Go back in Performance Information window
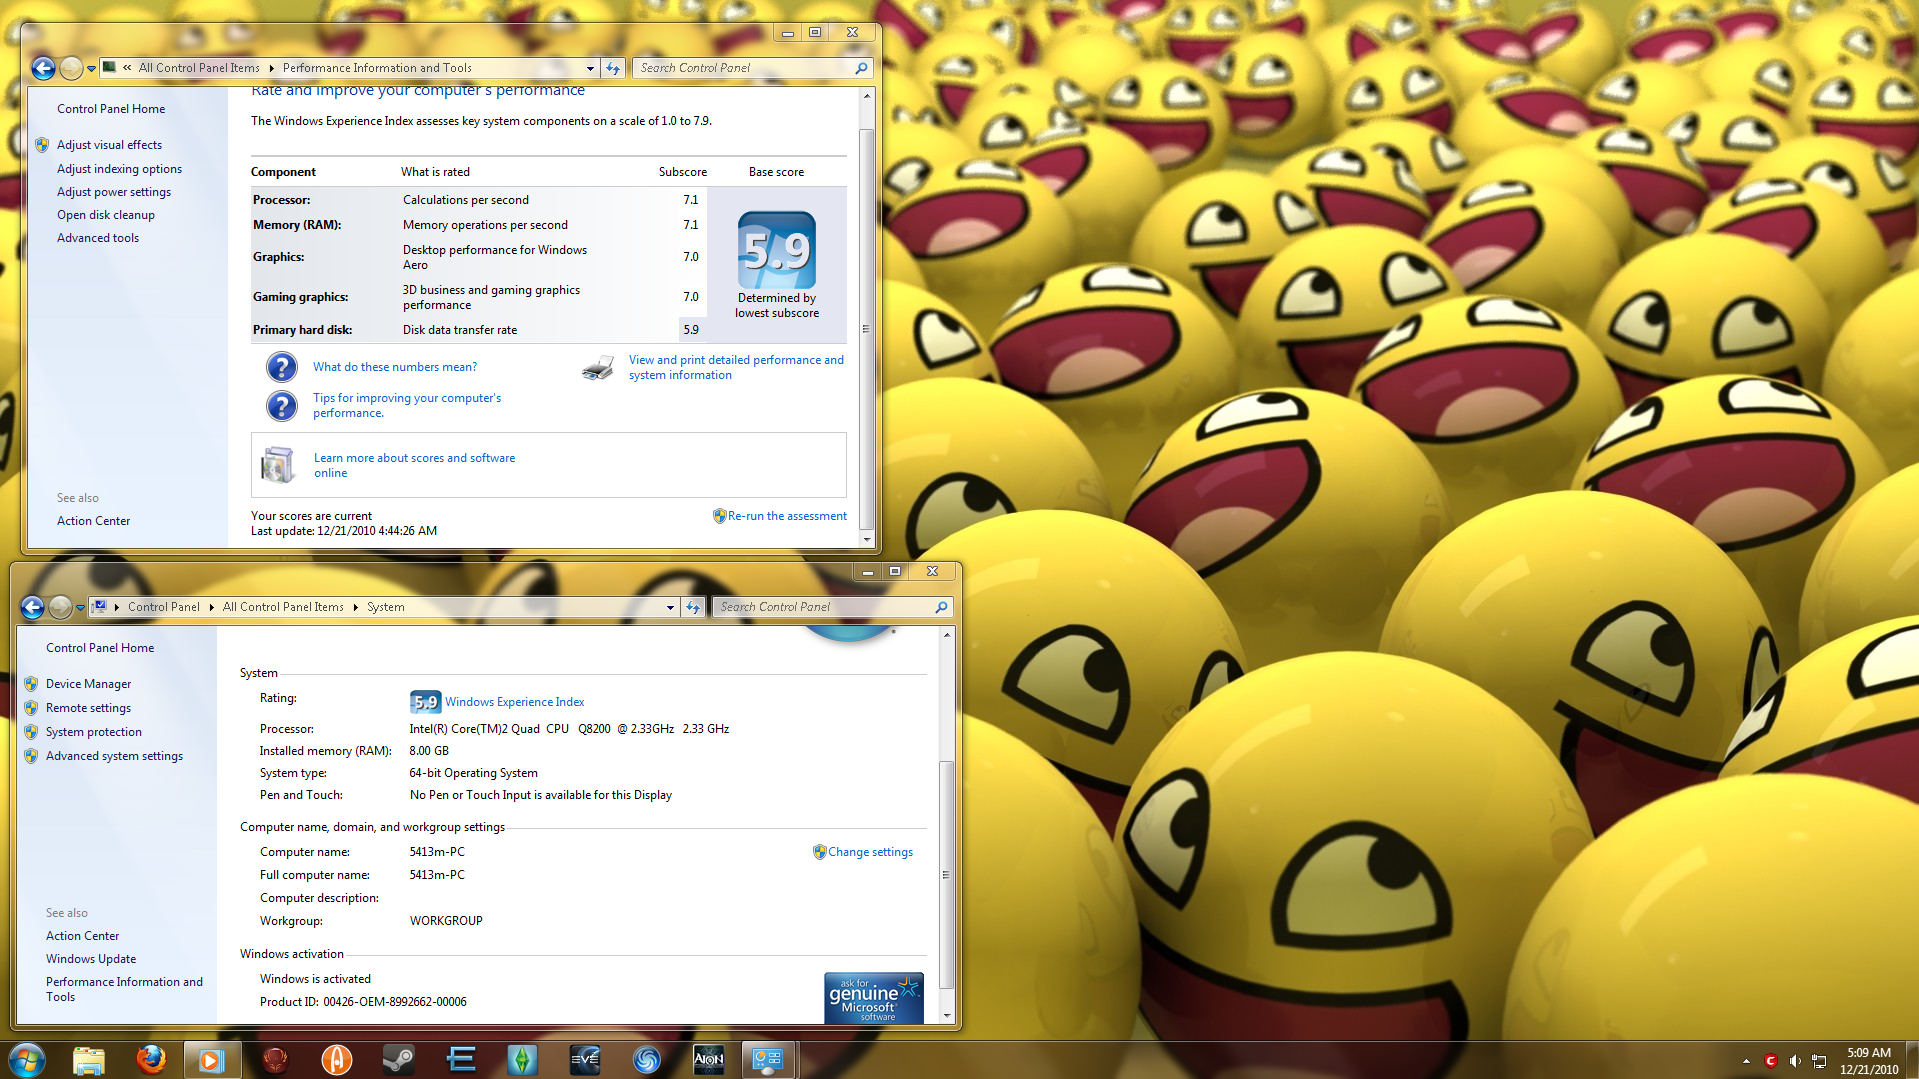The height and width of the screenshot is (1079, 1919). (x=43, y=68)
